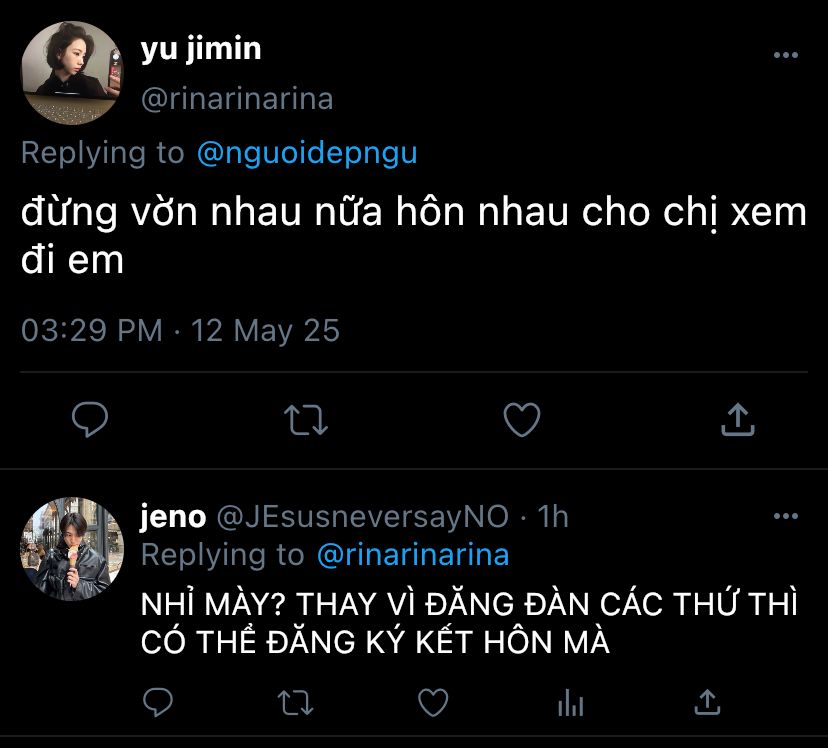Retweet yu jimin's main tweet

tap(306, 420)
